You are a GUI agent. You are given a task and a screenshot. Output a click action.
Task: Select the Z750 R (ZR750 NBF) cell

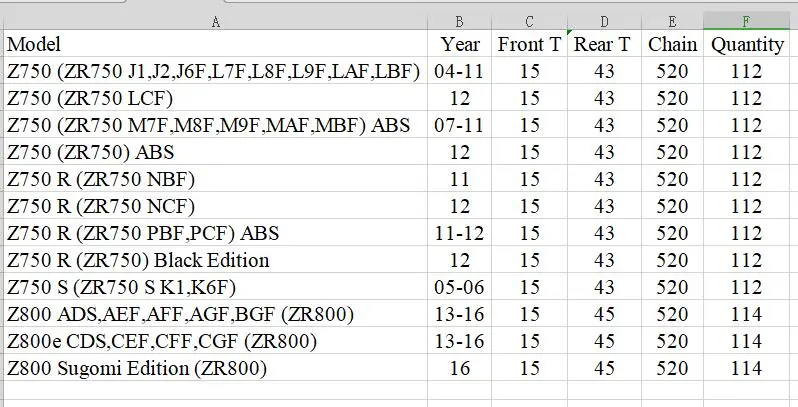[216, 179]
